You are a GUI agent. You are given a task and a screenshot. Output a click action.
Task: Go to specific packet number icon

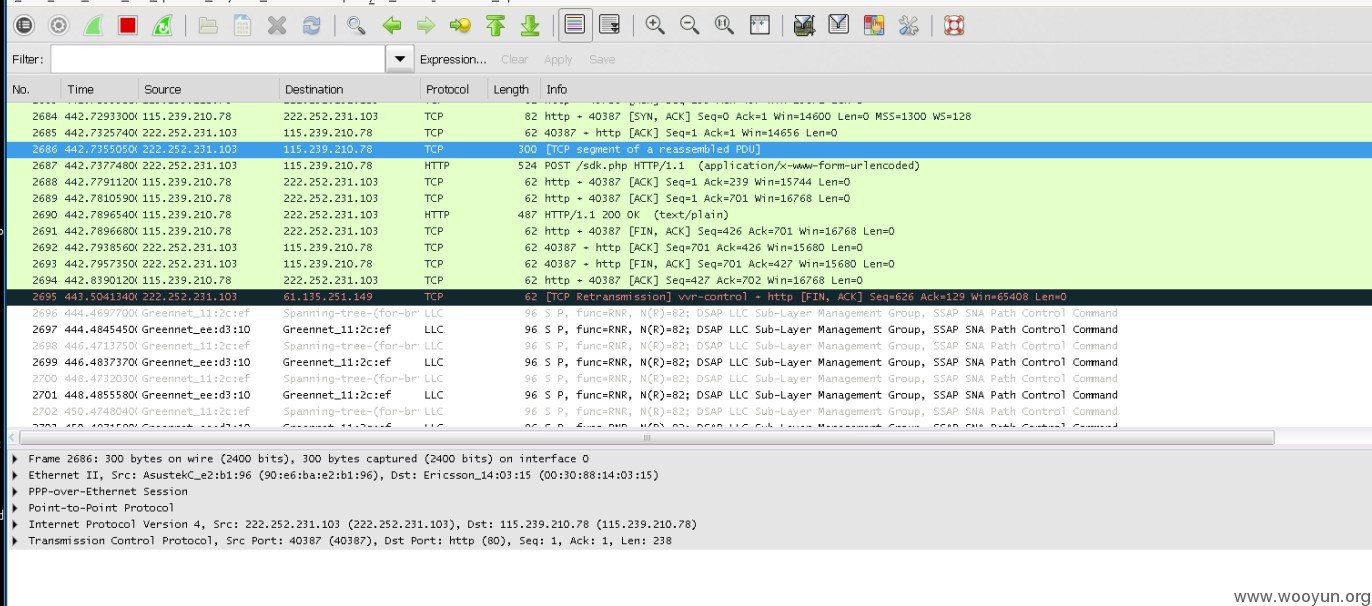460,25
